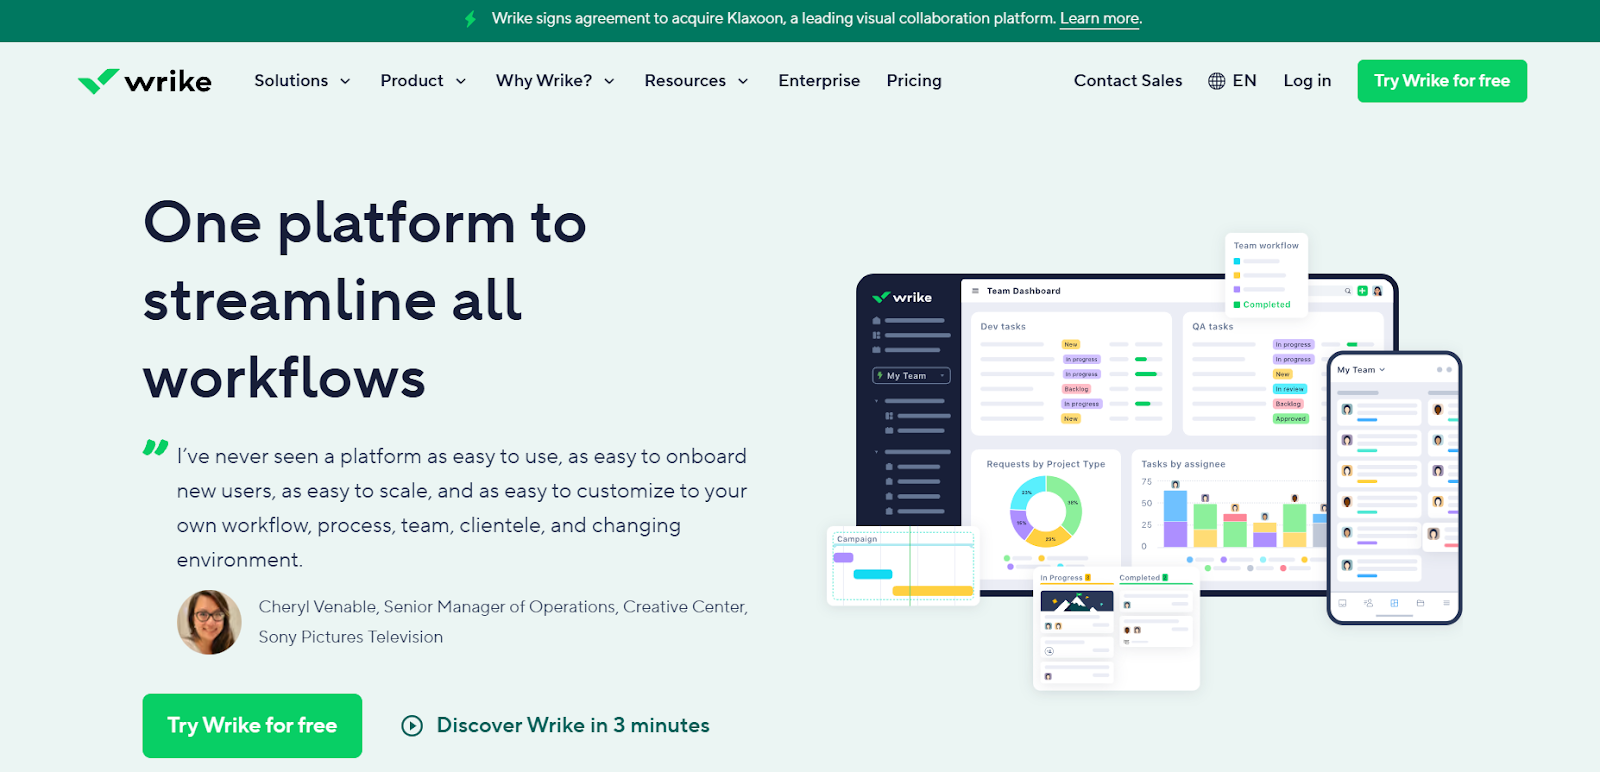Play the Discover Wrike in 3 minutes video

tap(555, 726)
